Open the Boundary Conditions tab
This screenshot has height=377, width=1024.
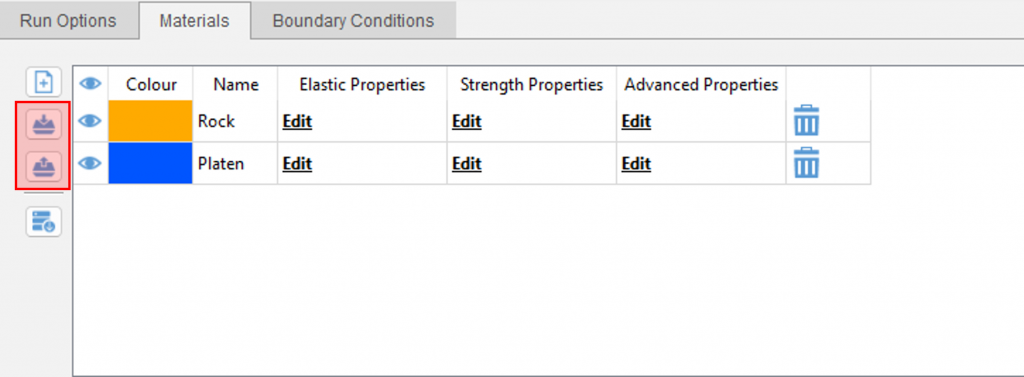353,21
